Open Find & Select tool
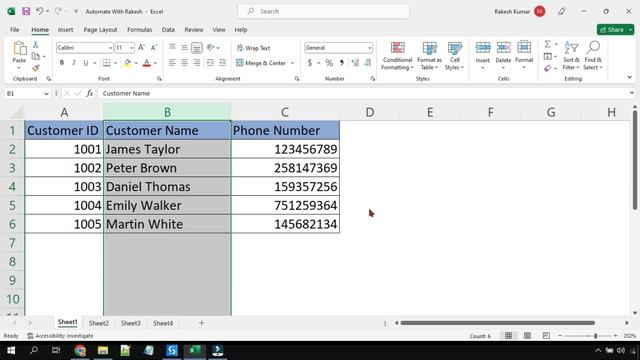The width and height of the screenshot is (640, 360). 593,56
